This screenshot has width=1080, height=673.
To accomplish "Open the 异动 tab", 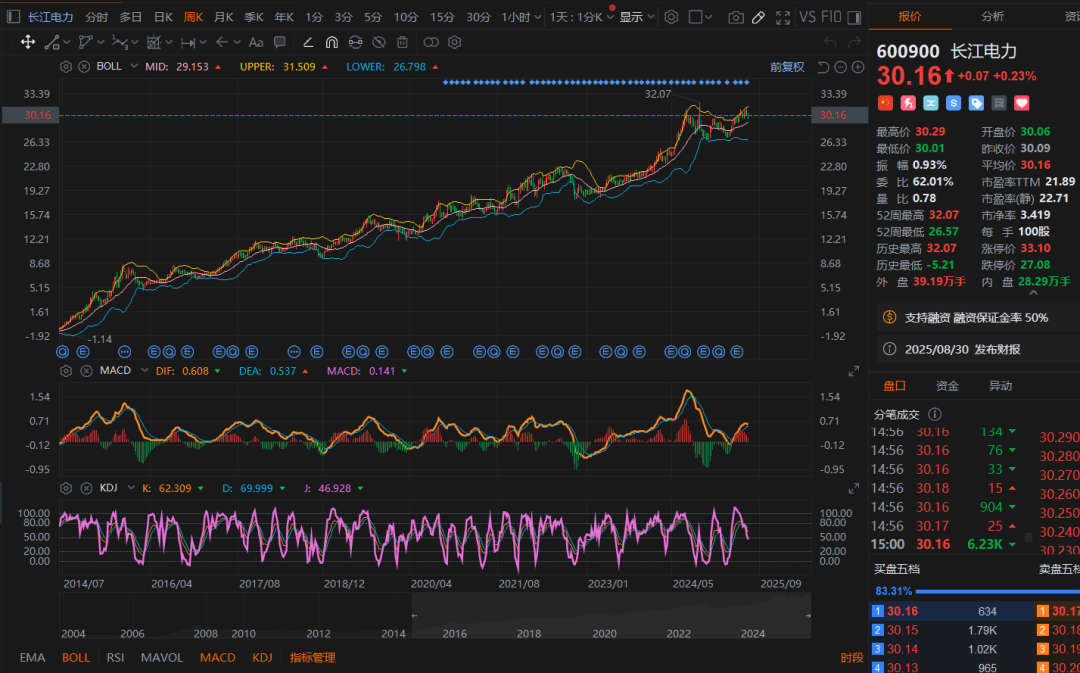I will [x=1000, y=386].
